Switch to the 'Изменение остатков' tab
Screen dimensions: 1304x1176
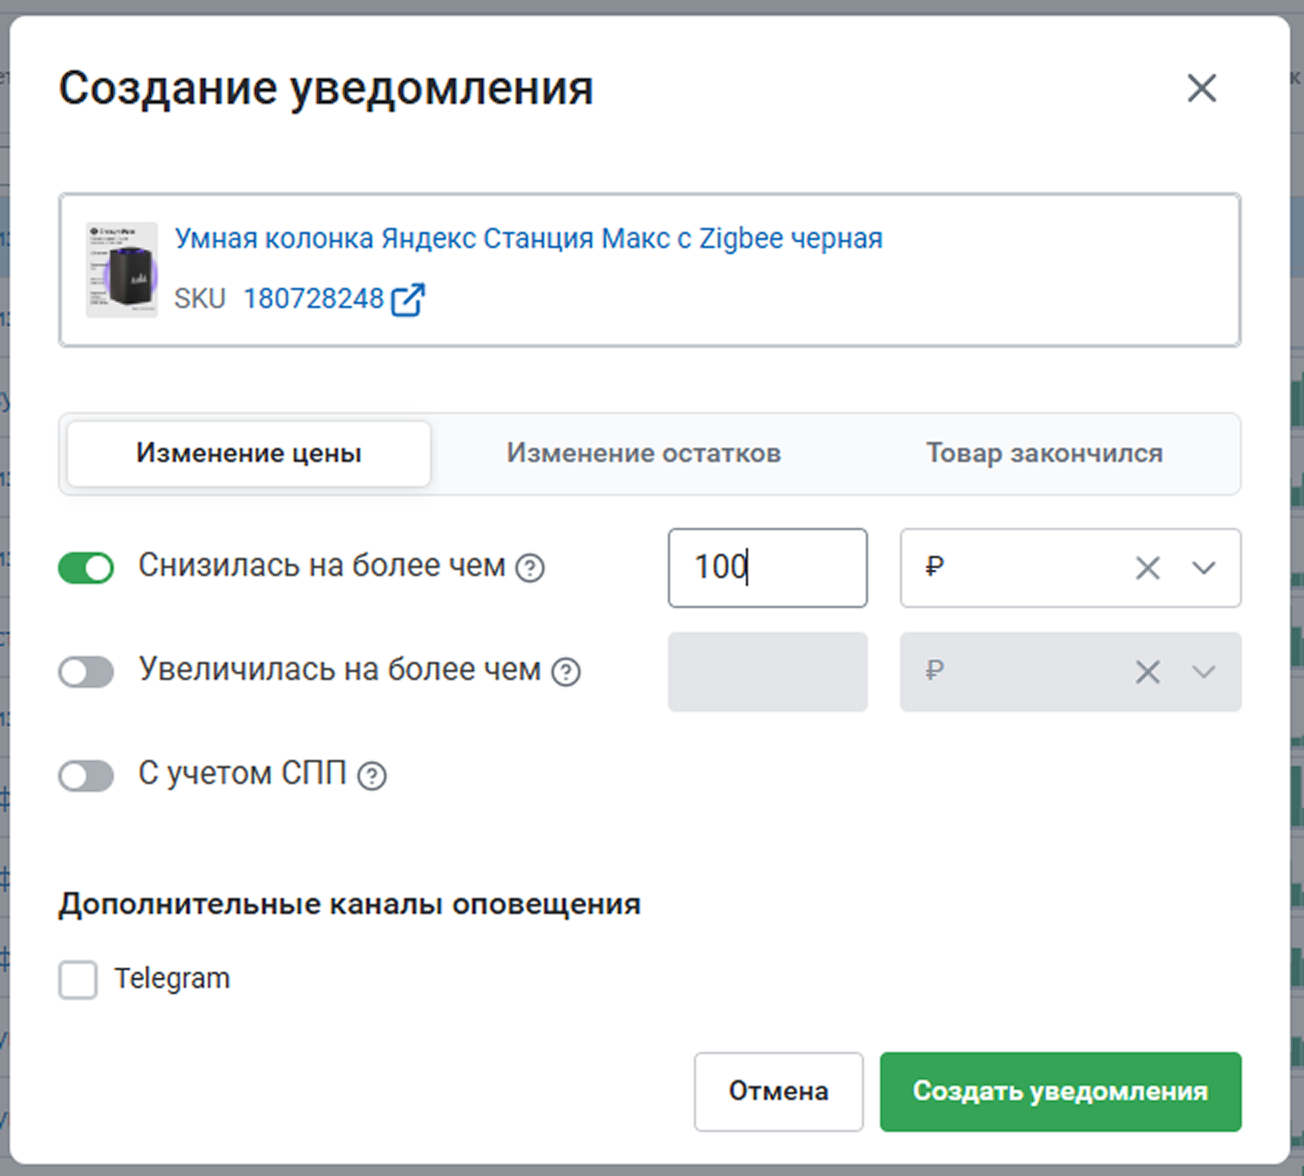(x=643, y=453)
